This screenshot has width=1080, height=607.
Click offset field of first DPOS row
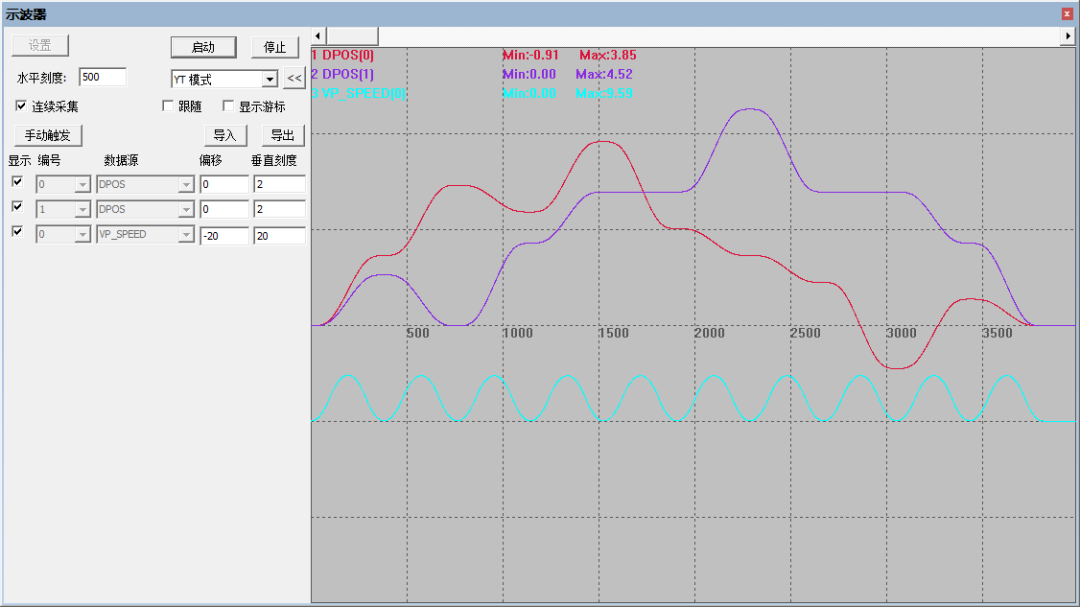click(224, 185)
